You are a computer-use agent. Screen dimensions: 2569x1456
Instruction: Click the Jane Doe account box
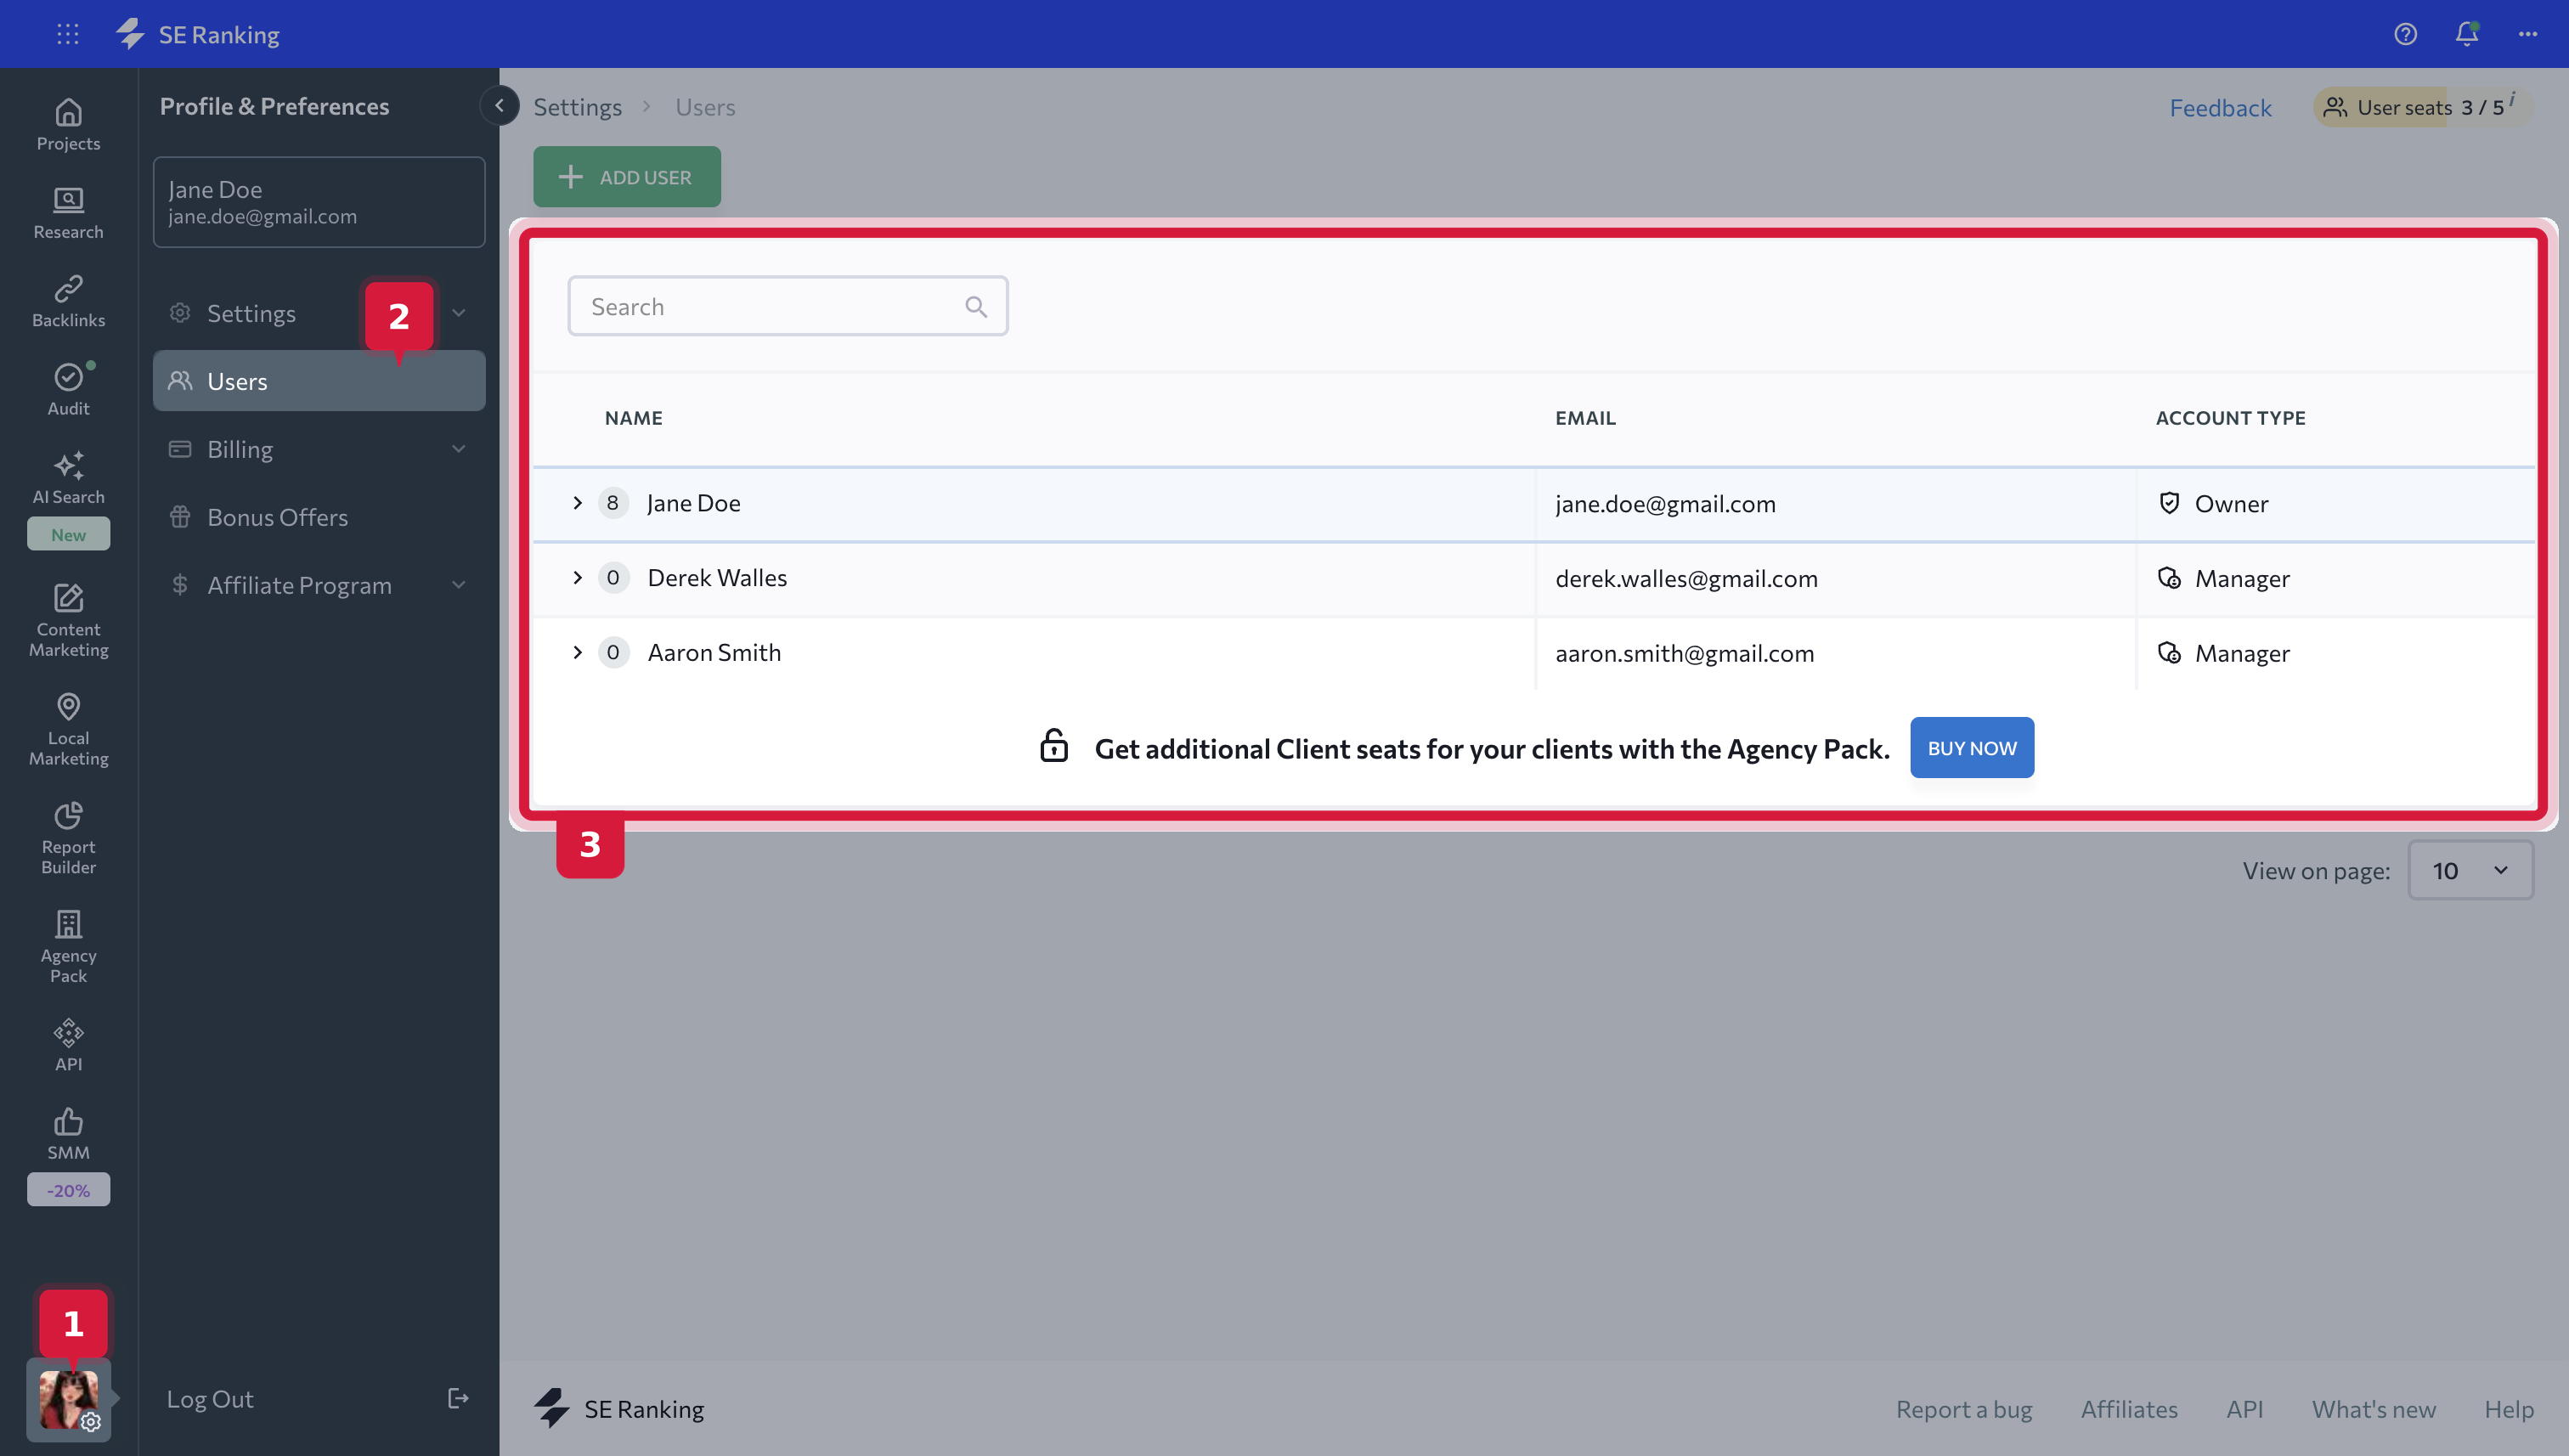pos(319,202)
